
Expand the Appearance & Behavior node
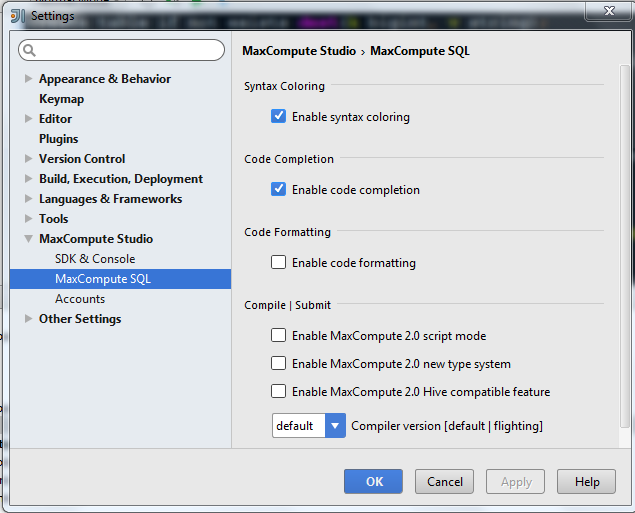pyautogui.click(x=28, y=79)
